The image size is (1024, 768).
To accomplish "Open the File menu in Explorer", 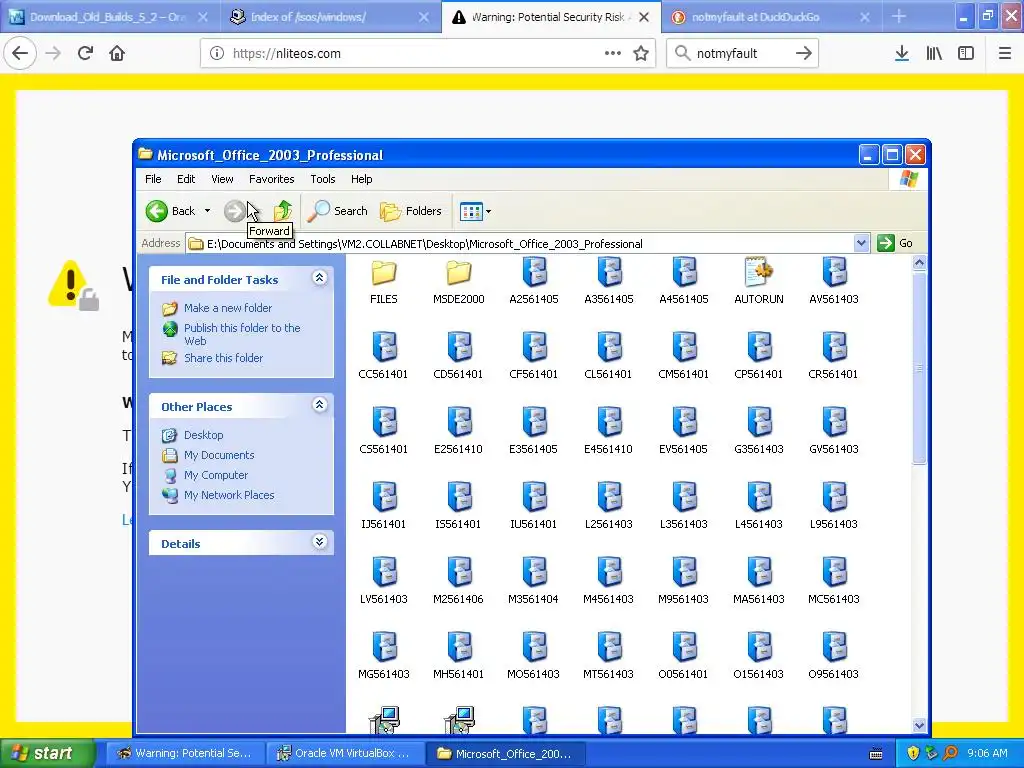I will coord(153,179).
